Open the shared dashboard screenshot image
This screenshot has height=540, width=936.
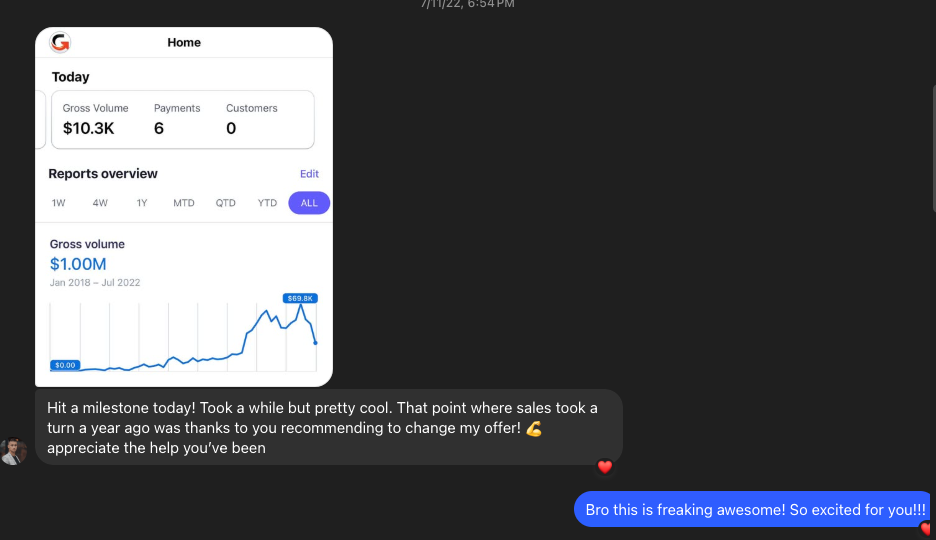click(184, 206)
